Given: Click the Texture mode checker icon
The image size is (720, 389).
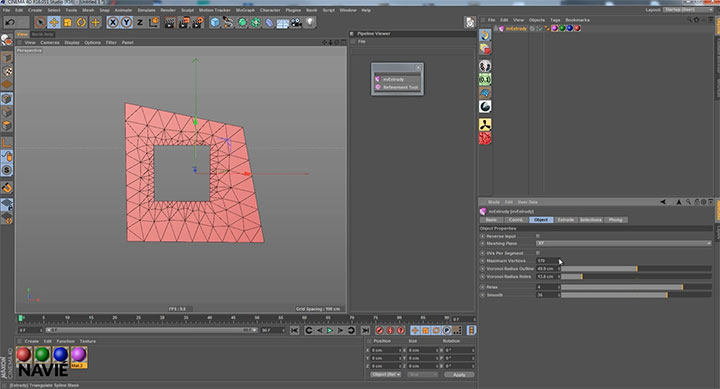Looking at the screenshot, I should (7, 71).
